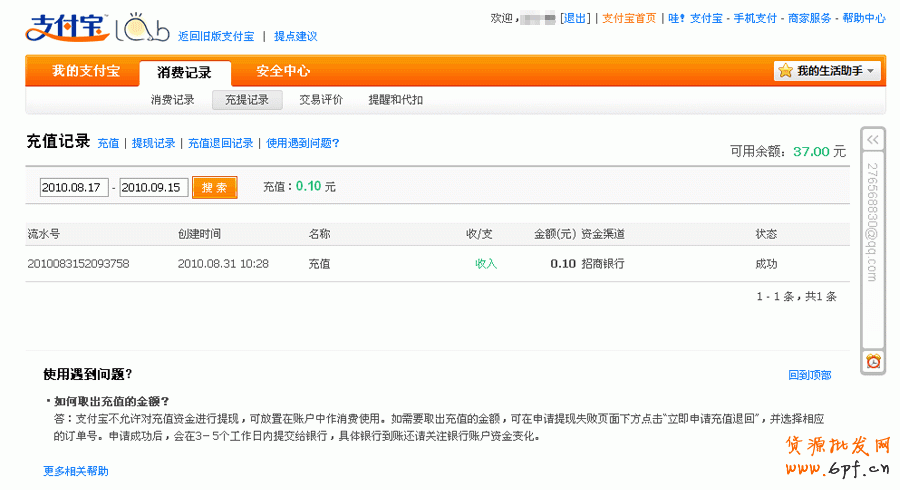Image resolution: width=900 pixels, height=490 pixels.
Task: Click the star icon in 我的生活助手
Action: [785, 71]
